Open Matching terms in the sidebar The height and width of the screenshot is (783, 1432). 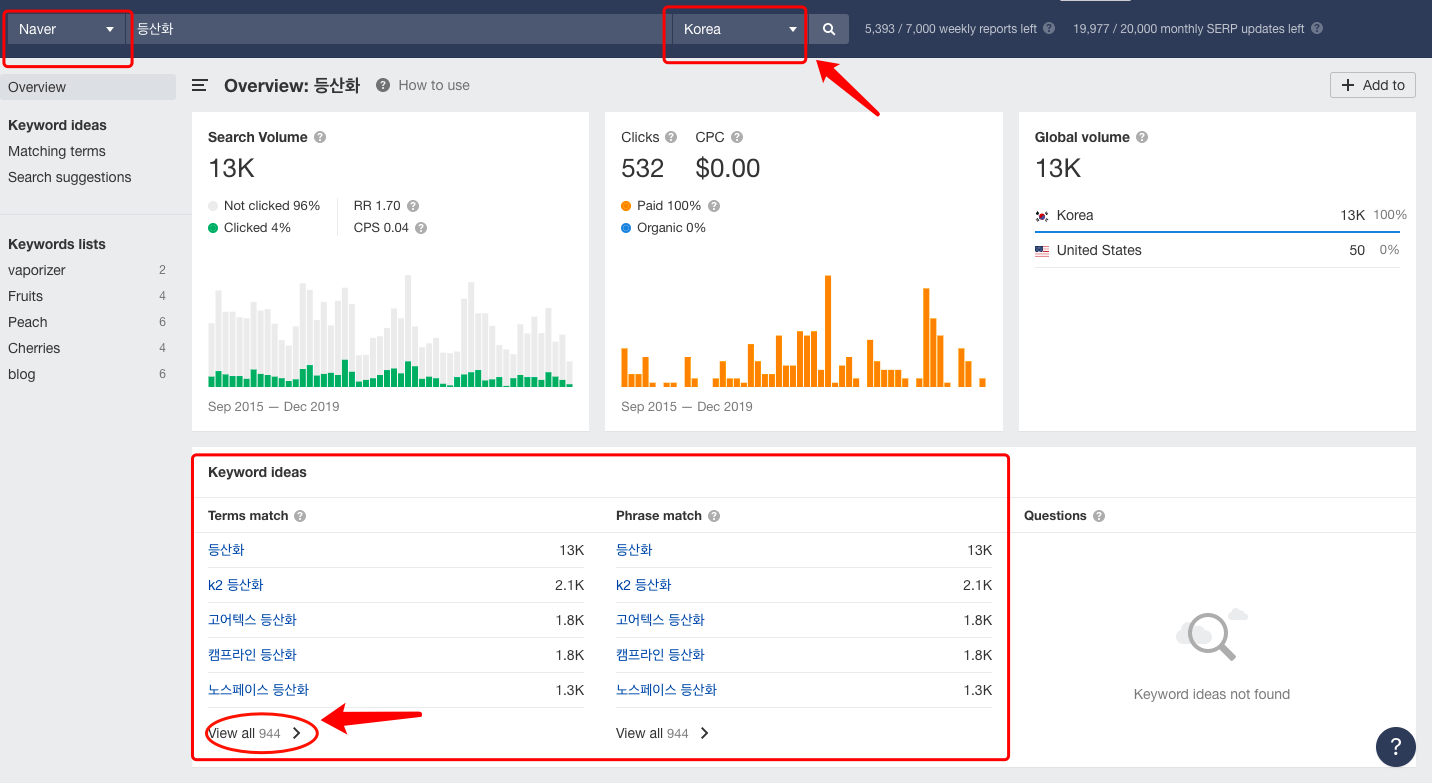(57, 151)
